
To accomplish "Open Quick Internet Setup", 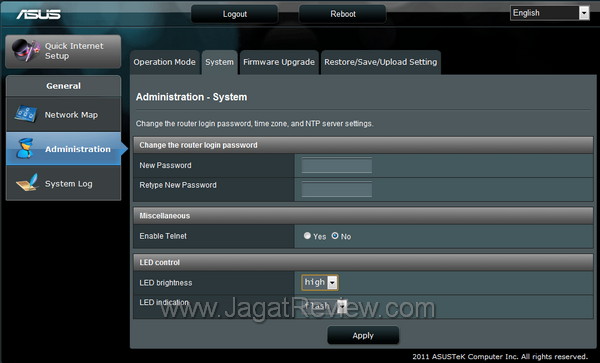I will pos(63,51).
